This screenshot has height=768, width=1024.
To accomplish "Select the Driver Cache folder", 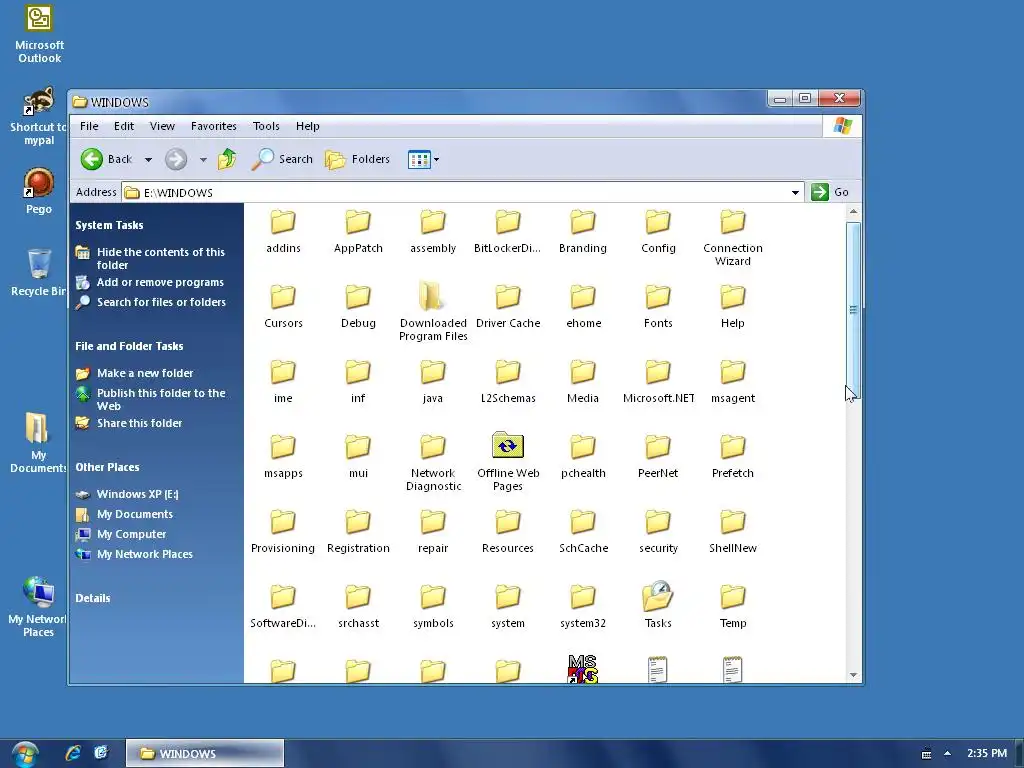I will (x=507, y=306).
